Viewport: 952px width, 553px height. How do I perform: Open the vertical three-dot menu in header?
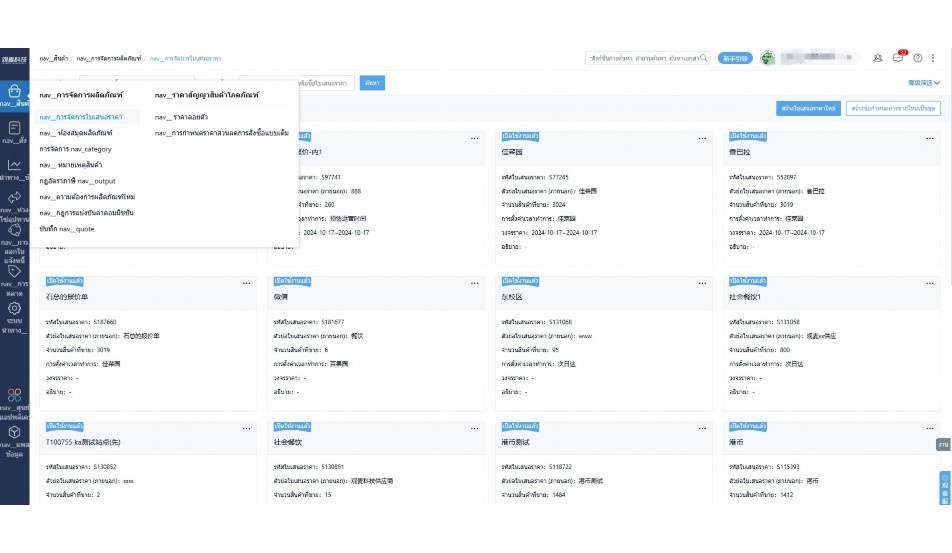click(x=934, y=58)
